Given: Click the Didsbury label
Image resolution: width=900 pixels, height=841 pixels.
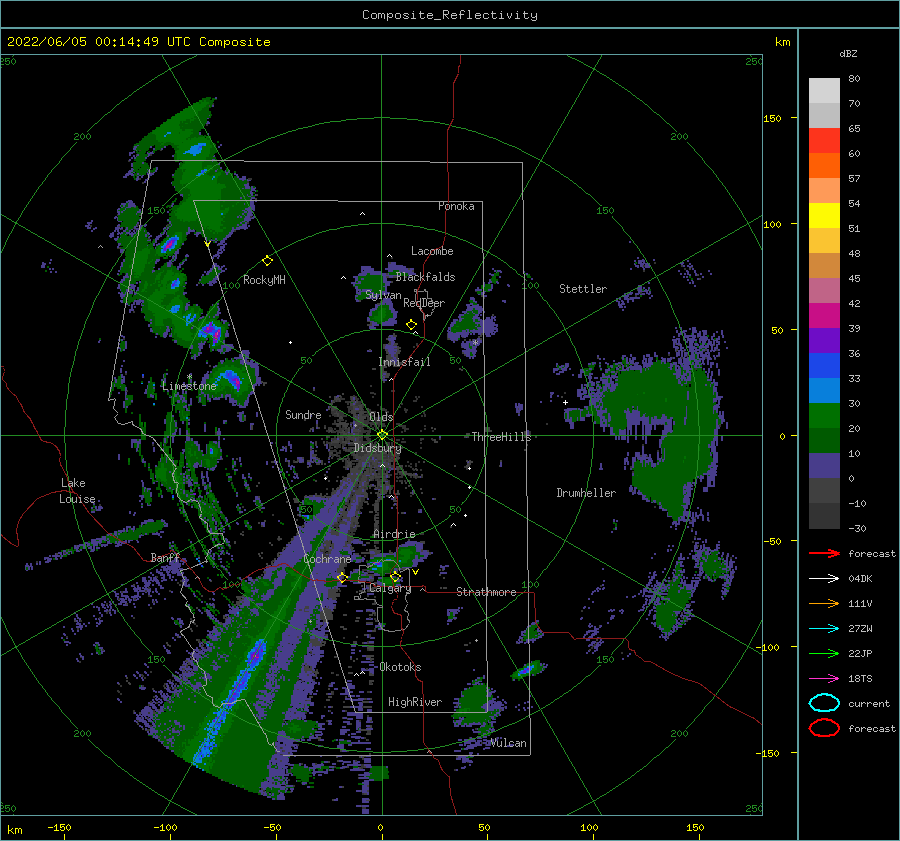Looking at the screenshot, I should click(377, 448).
